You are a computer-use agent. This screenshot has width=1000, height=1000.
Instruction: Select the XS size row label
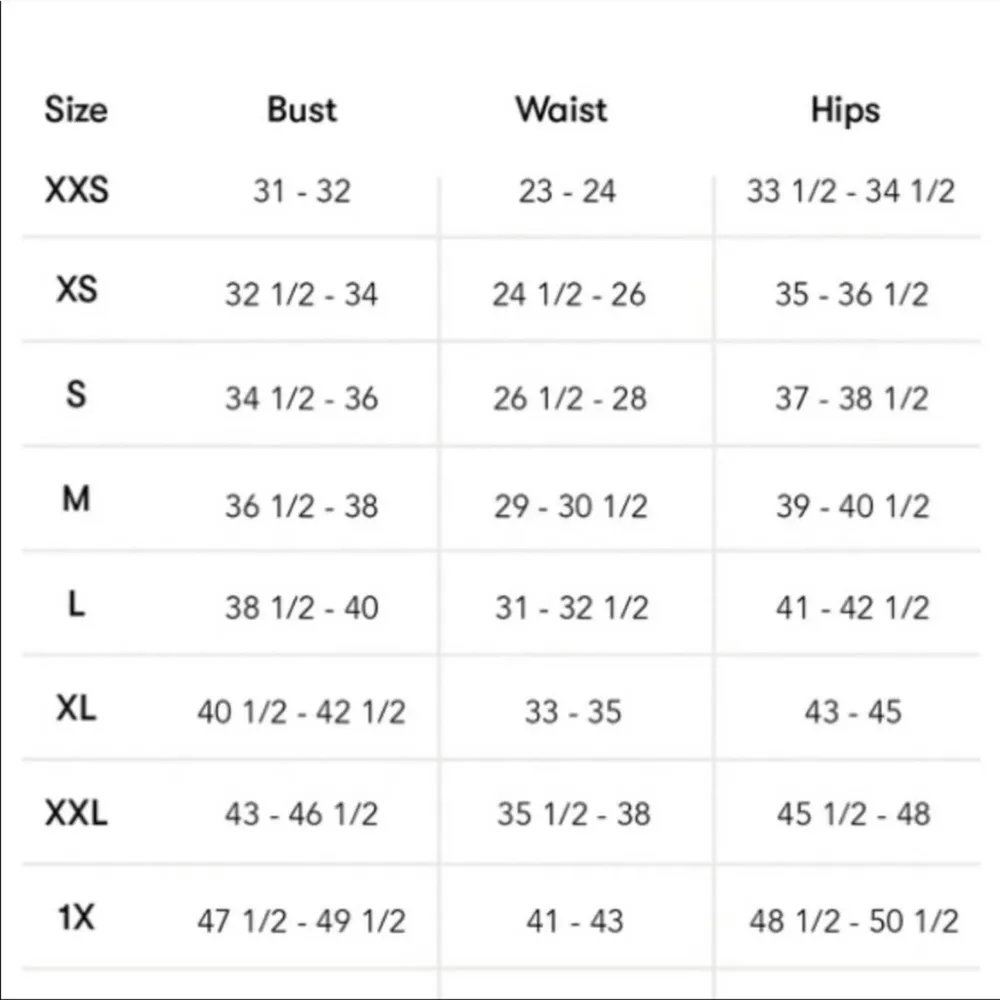point(76,290)
